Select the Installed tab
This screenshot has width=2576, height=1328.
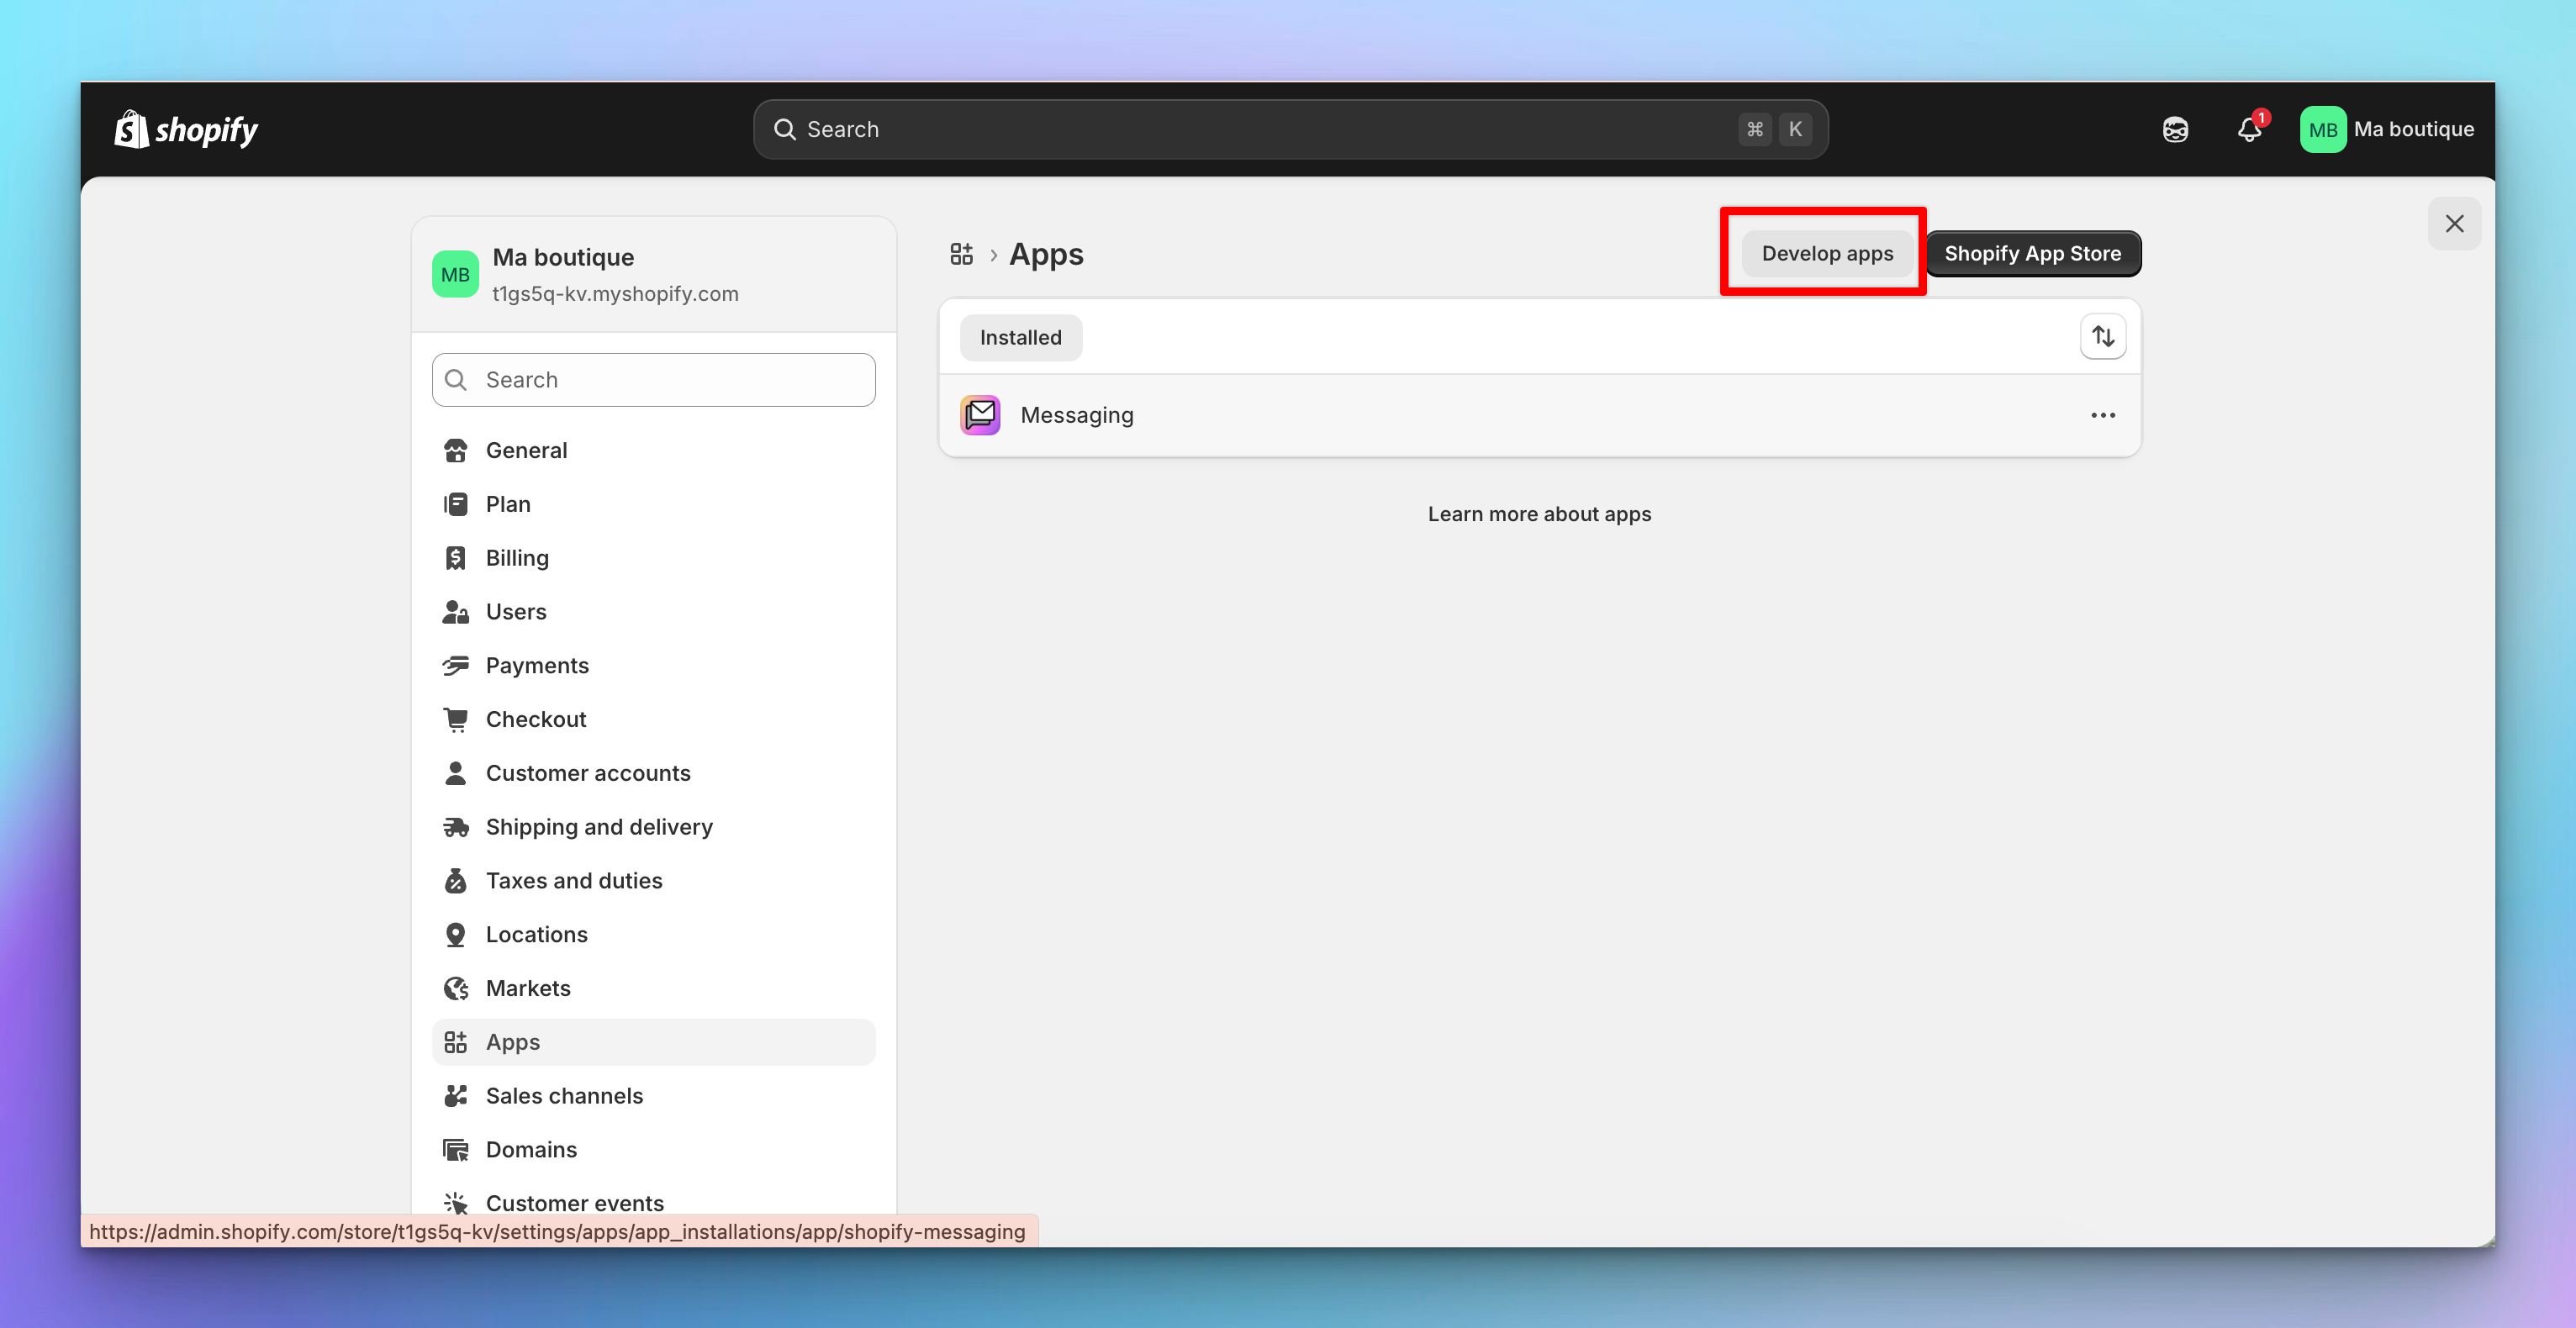click(x=1020, y=338)
